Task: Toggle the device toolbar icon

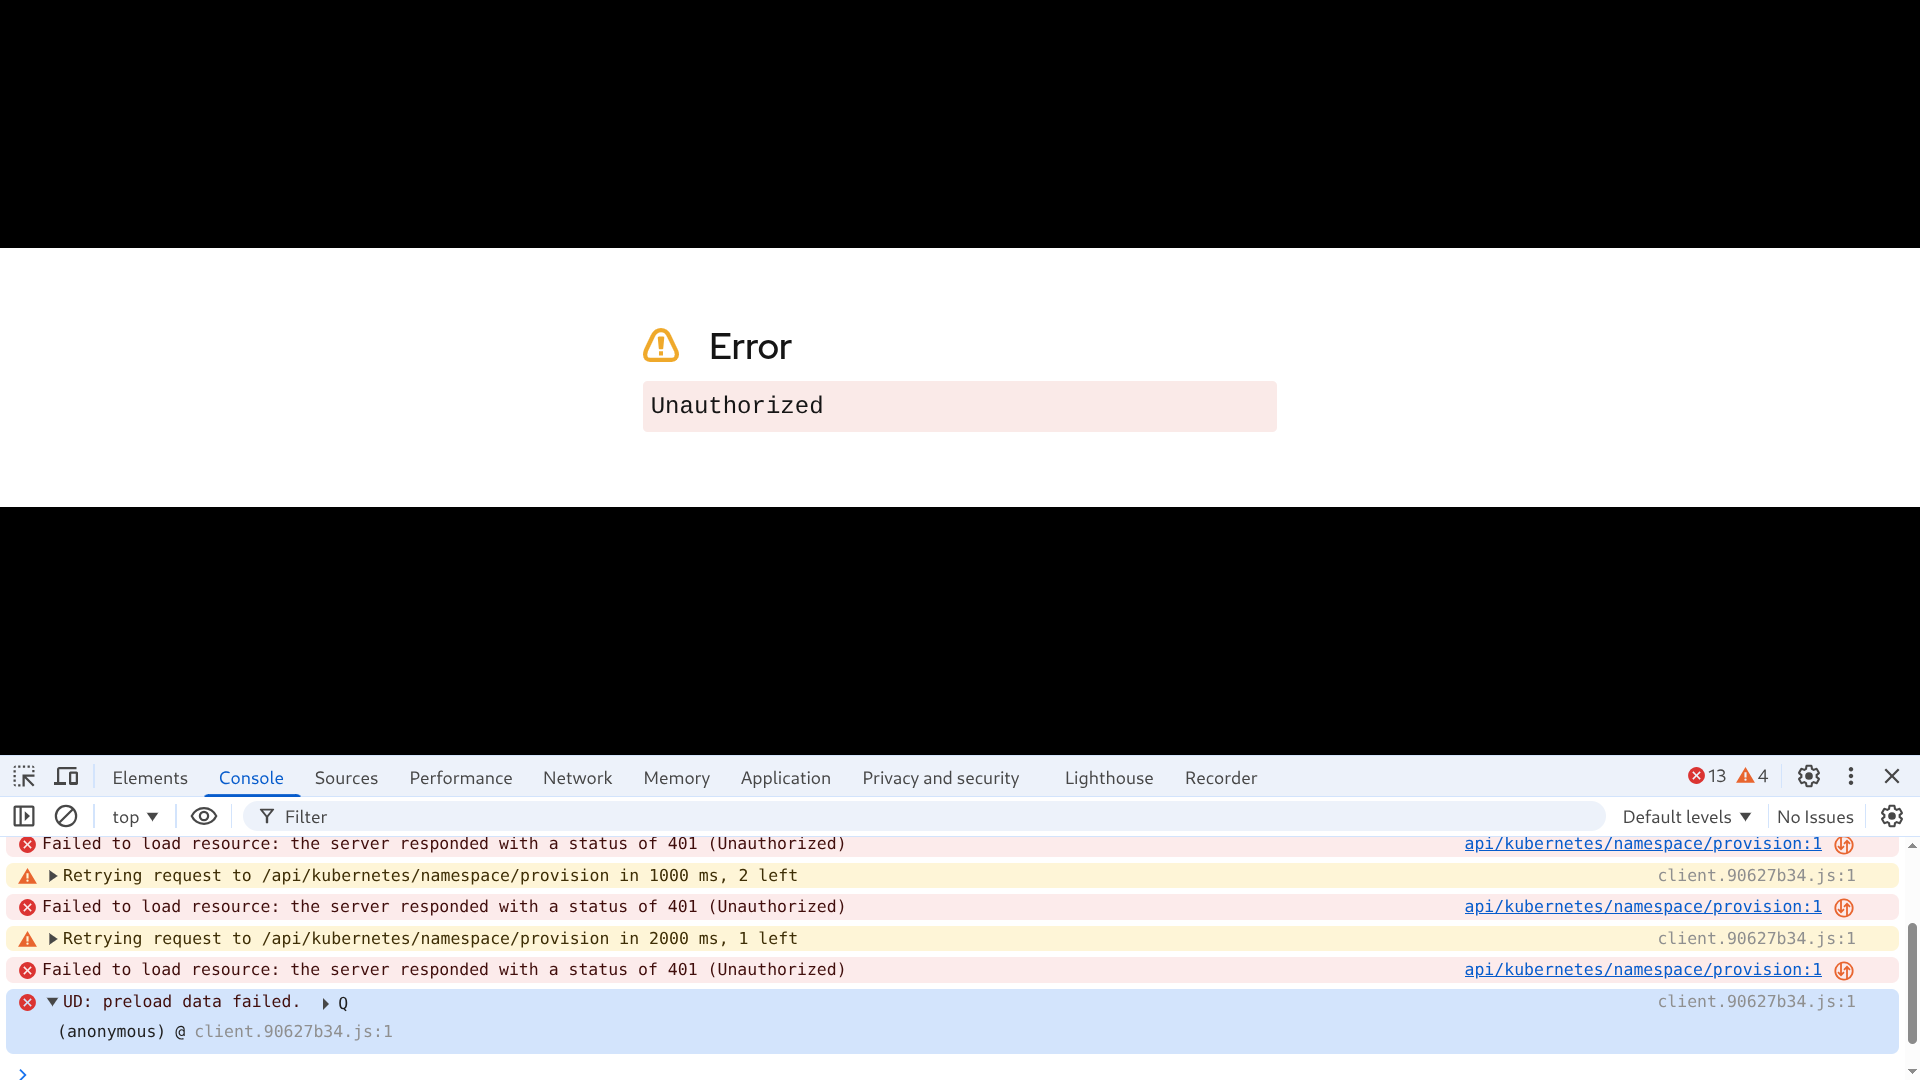Action: [x=66, y=777]
